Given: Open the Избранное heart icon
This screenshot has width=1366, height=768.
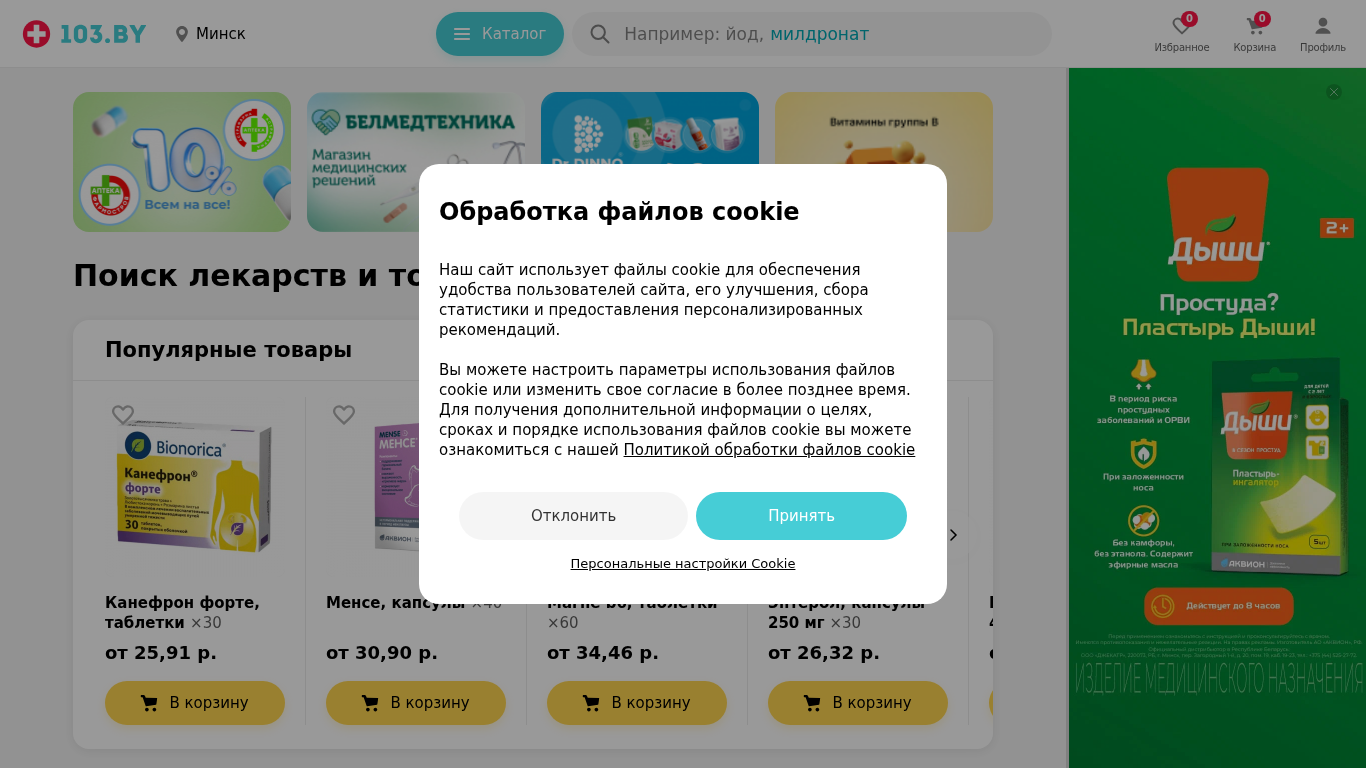Looking at the screenshot, I should pyautogui.click(x=1181, y=27).
